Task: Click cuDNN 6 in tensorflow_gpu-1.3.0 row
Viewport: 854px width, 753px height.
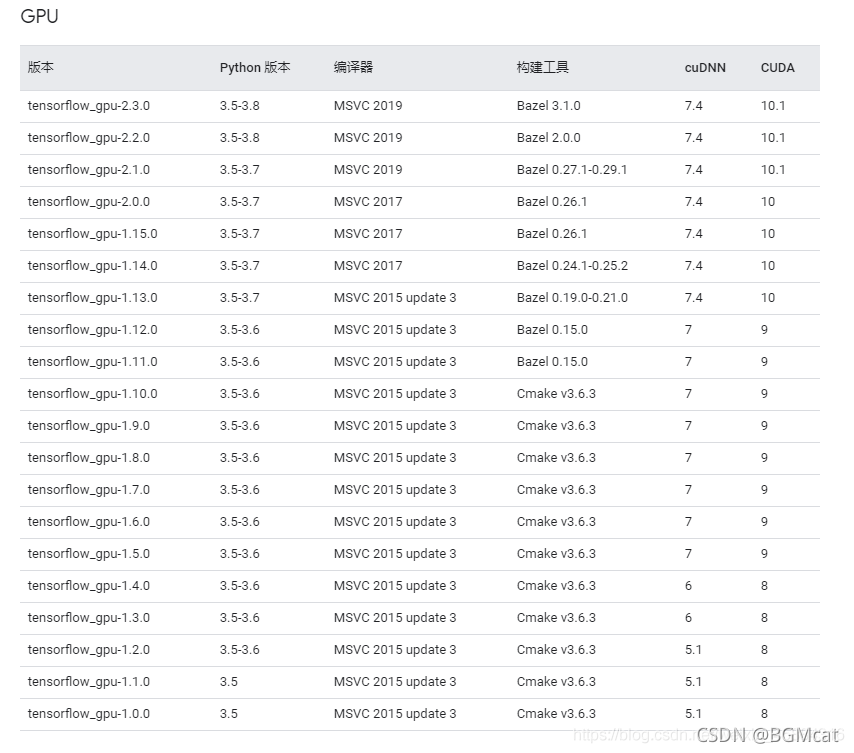Action: point(688,618)
